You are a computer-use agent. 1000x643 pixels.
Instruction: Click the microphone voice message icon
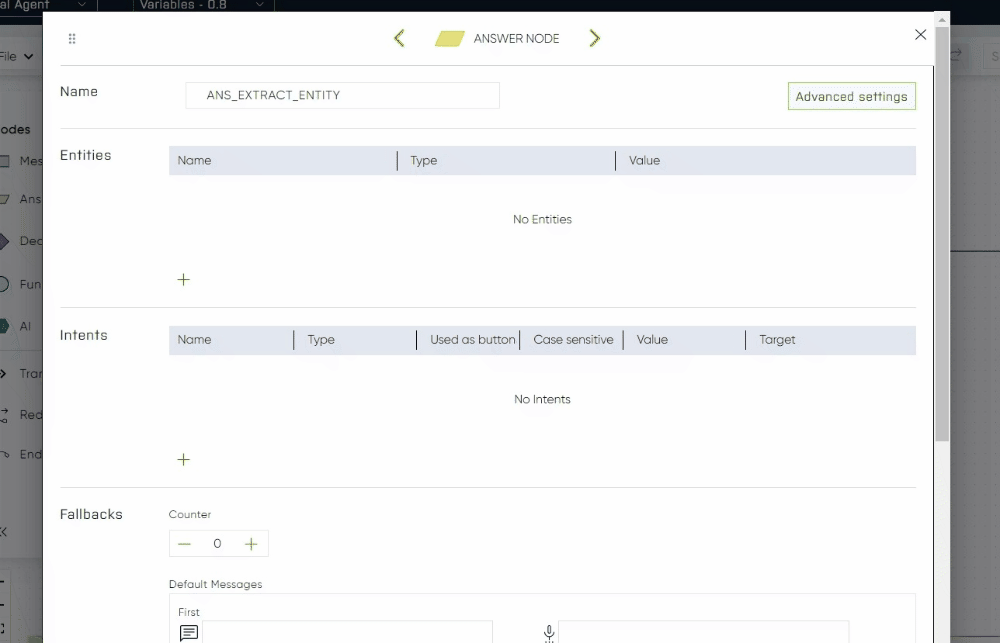point(549,633)
